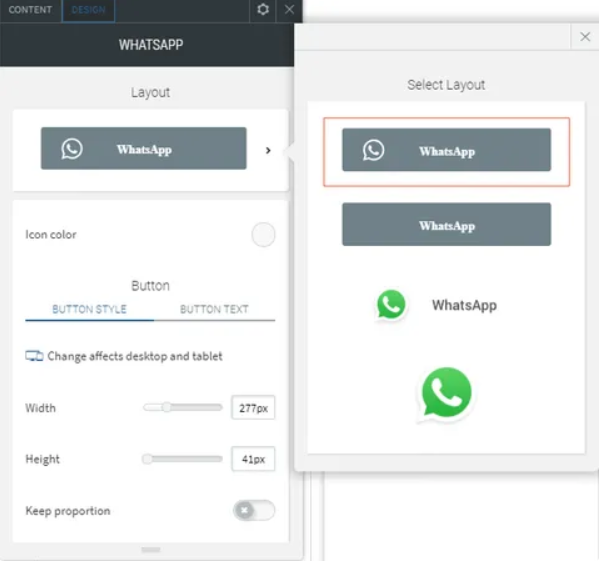Adjust the Height slider
The width and height of the screenshot is (601, 563).
click(147, 459)
